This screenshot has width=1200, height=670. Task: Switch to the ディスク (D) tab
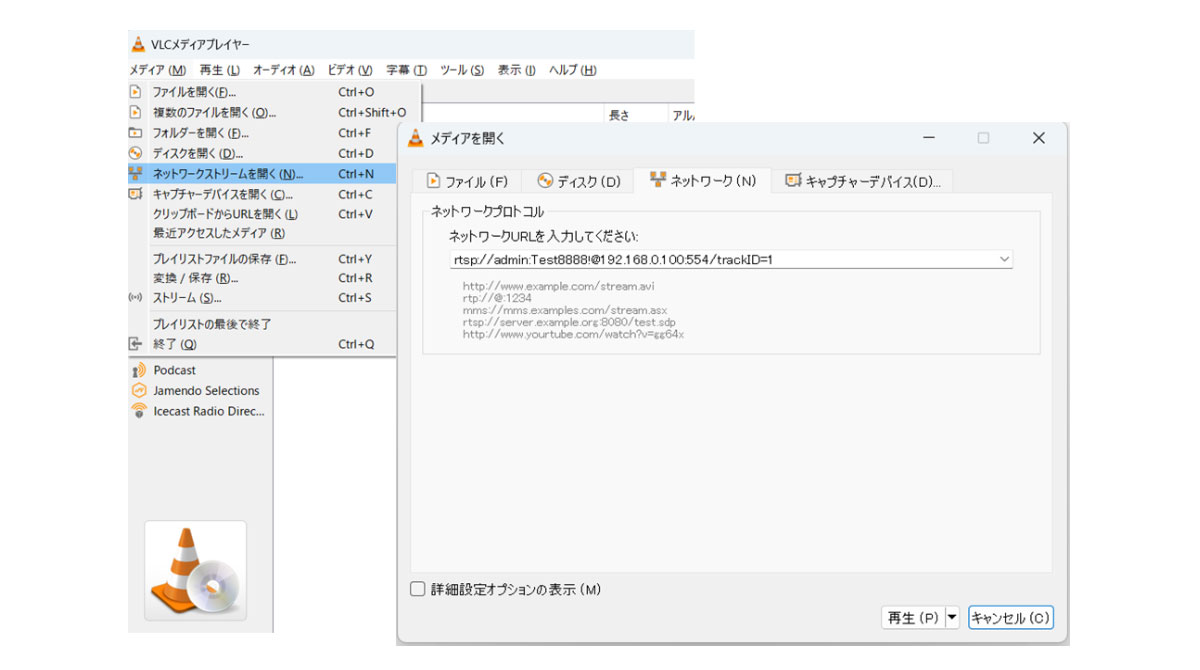click(579, 181)
